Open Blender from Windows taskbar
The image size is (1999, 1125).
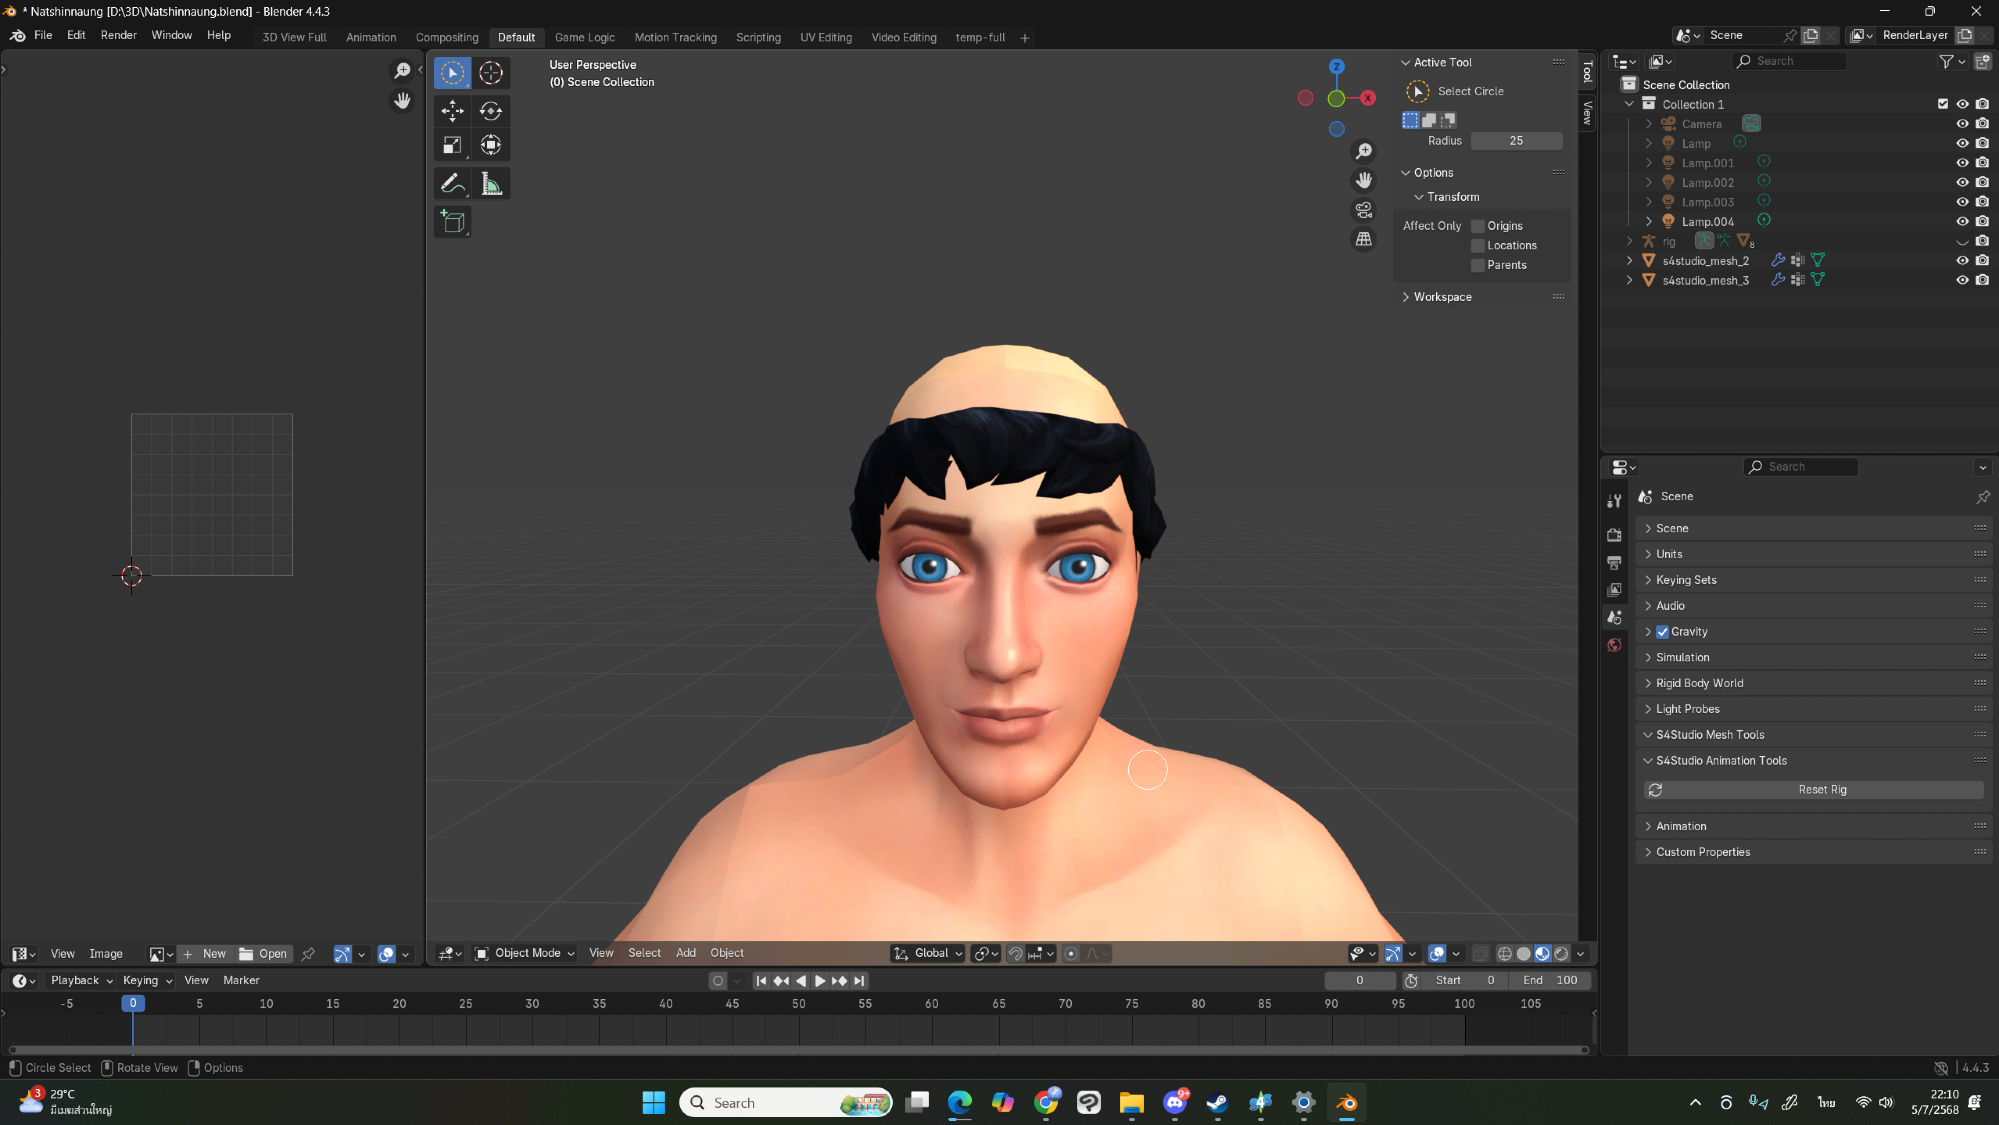click(x=1347, y=1102)
